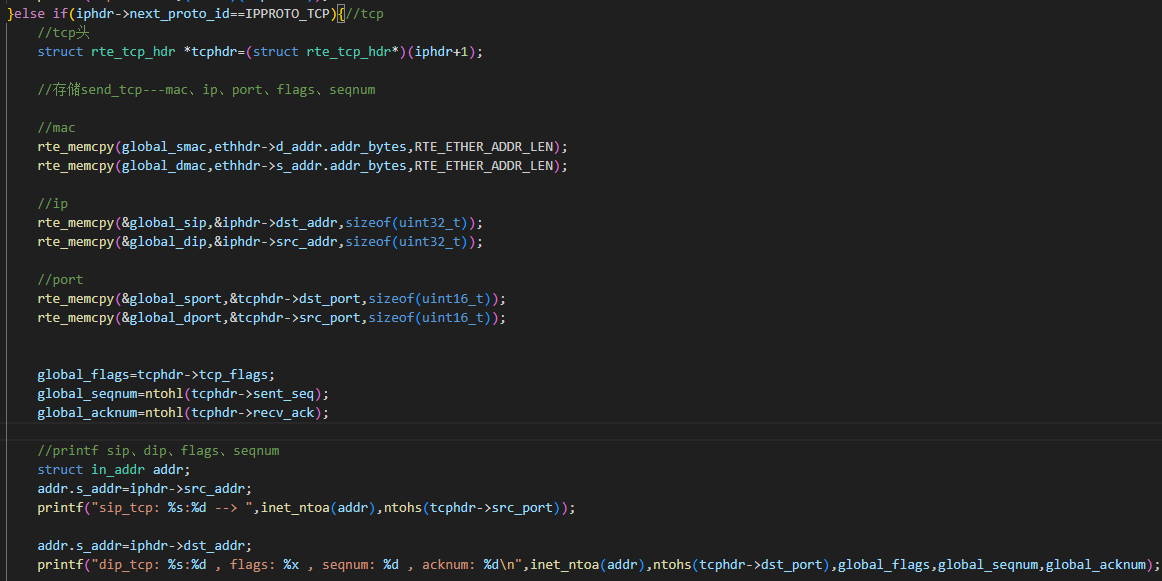Screen dimensions: 1162x581
Task: Click the //port comment
Action: [x=60, y=280]
